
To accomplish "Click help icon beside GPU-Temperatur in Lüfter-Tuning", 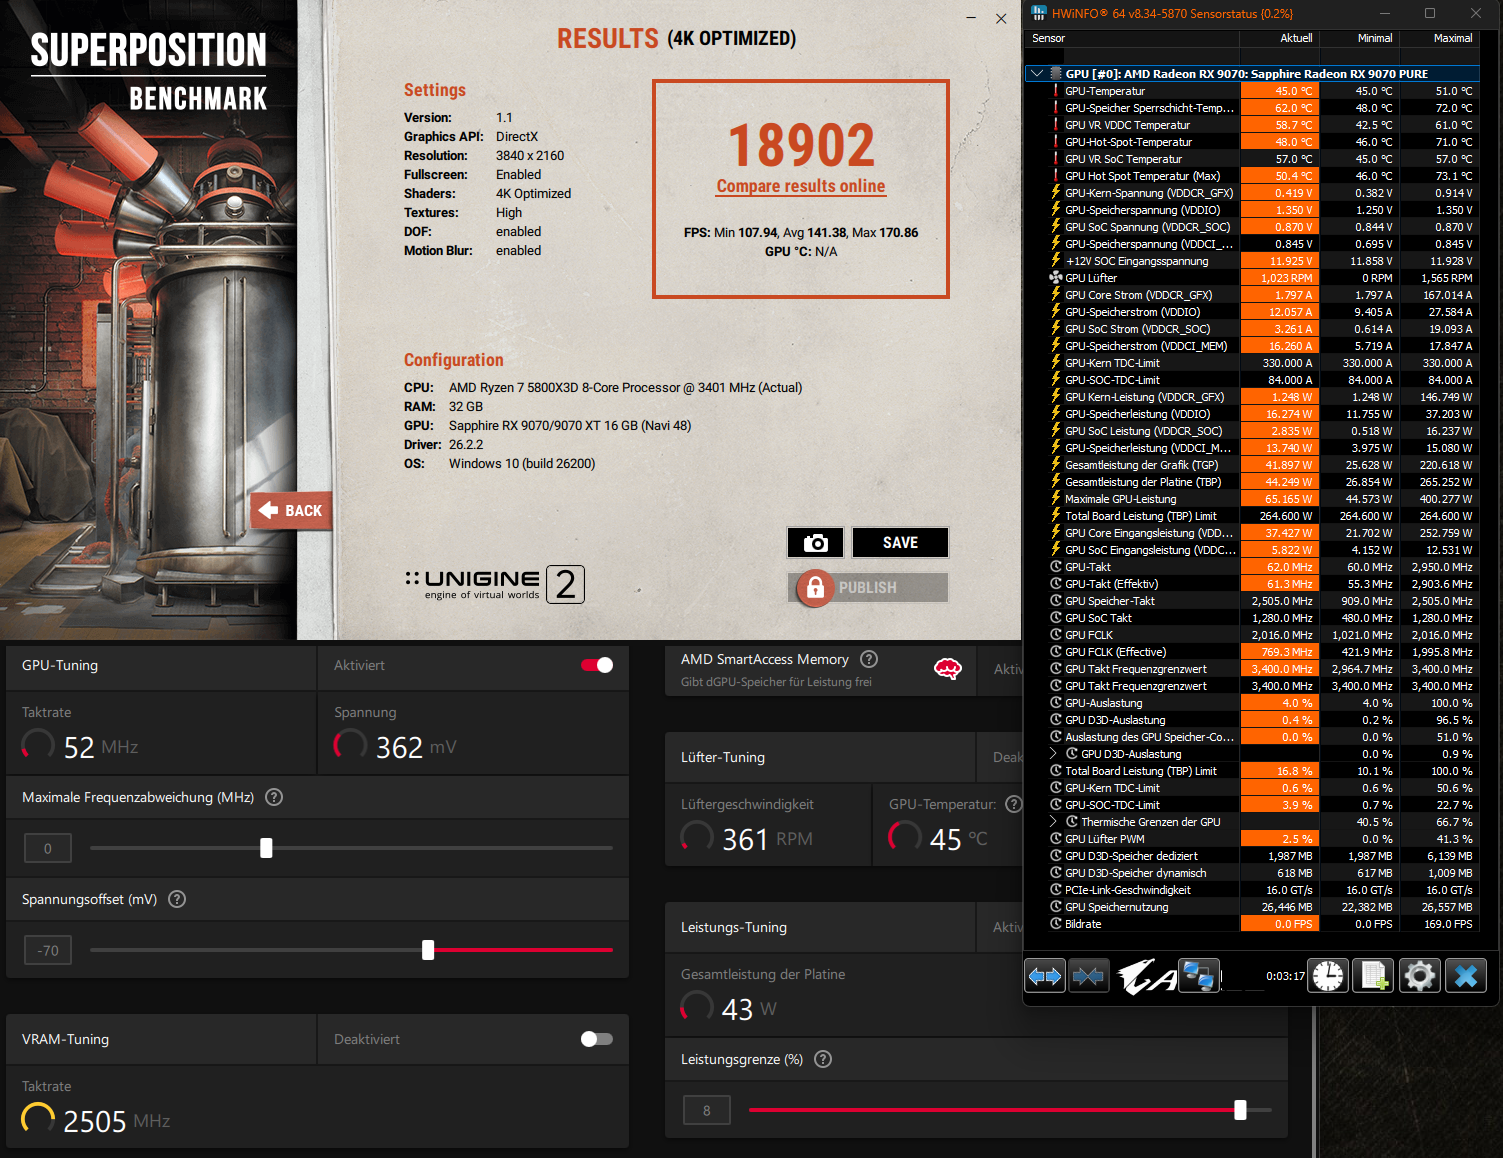I will pos(1013,804).
